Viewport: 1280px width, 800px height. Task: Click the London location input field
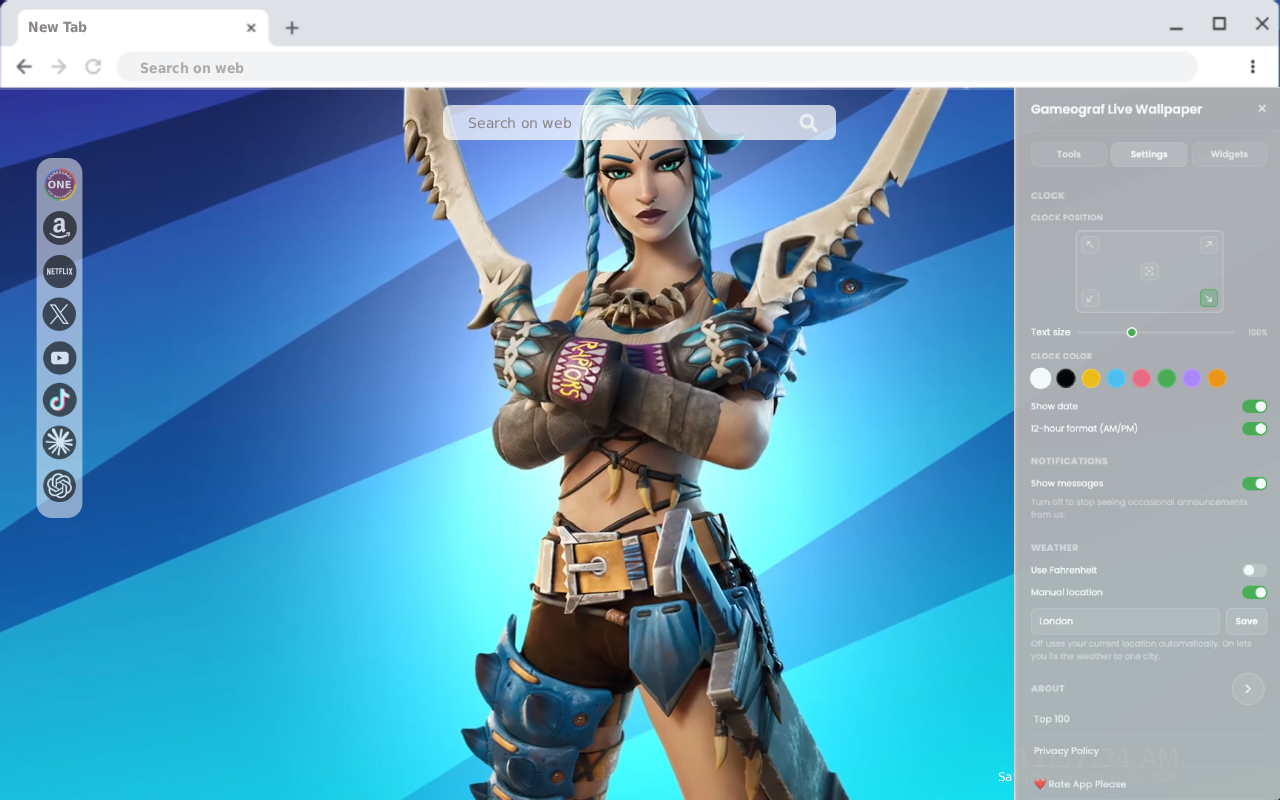point(1125,621)
